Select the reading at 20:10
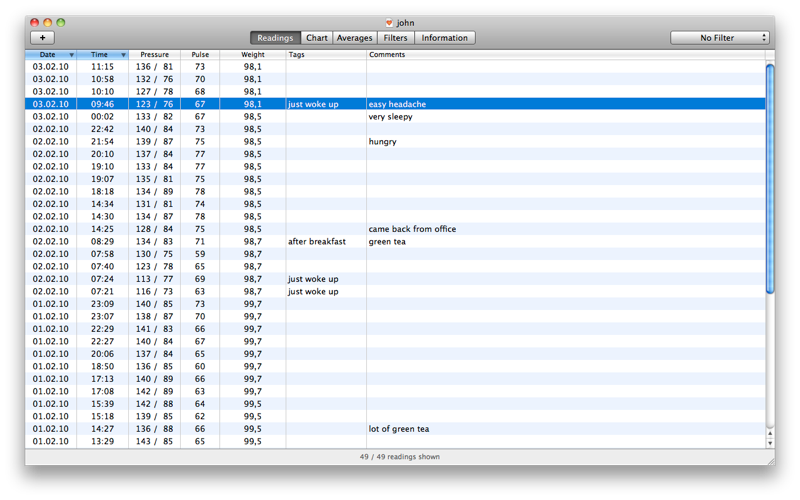This screenshot has width=800, height=500. pos(395,154)
